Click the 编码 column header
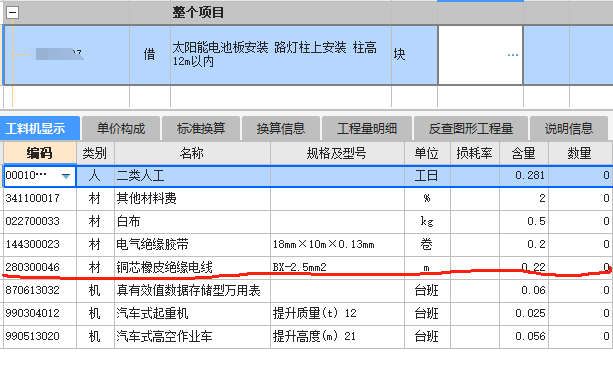 click(x=39, y=153)
